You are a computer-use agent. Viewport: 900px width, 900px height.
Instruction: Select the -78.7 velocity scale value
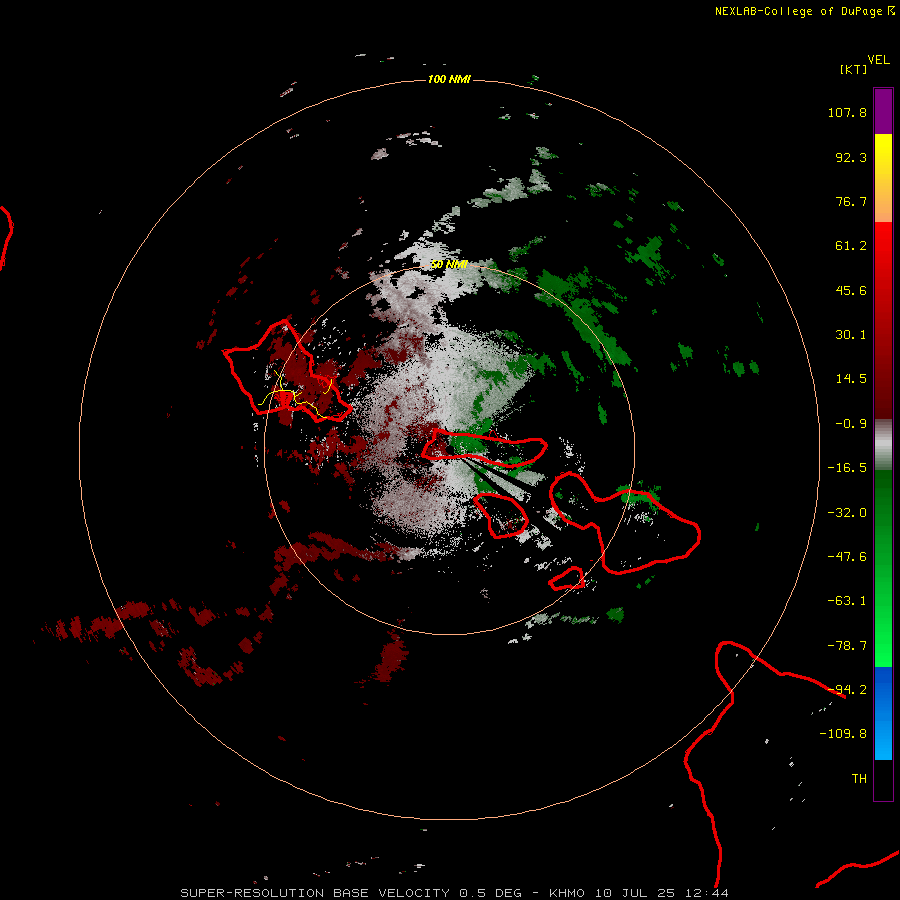(847, 646)
